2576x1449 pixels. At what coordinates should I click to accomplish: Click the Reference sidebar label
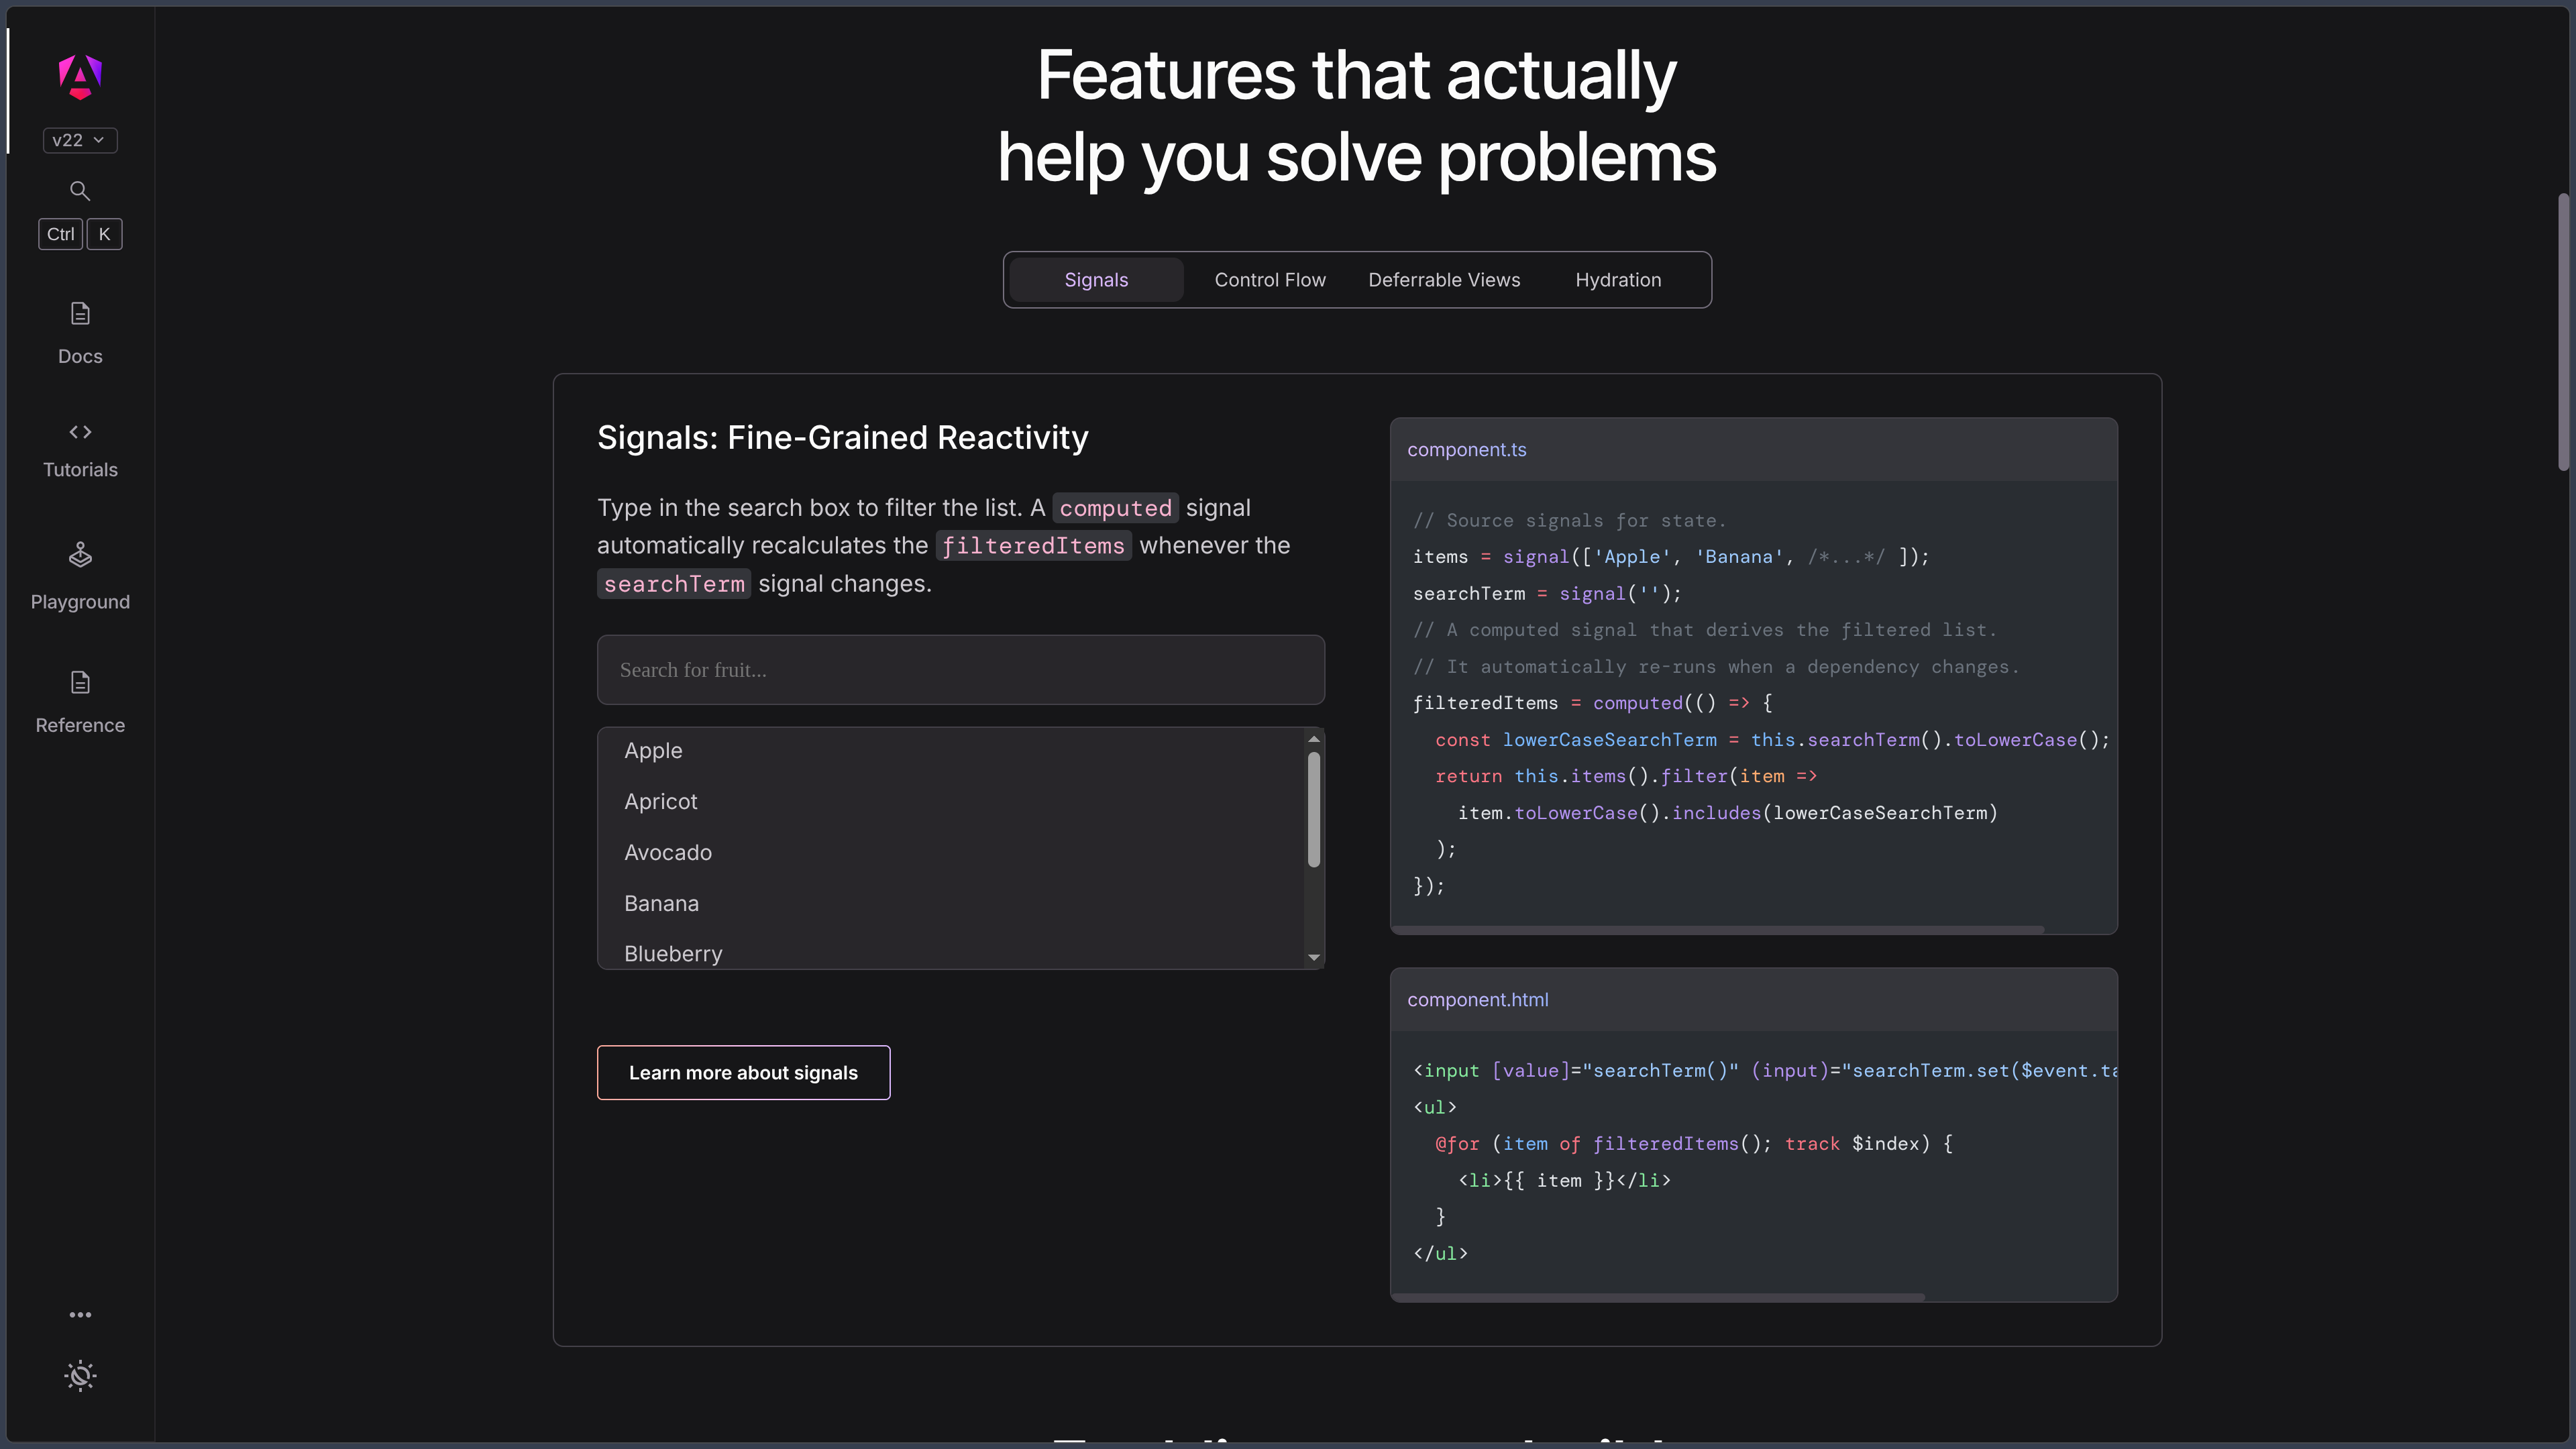[80, 725]
